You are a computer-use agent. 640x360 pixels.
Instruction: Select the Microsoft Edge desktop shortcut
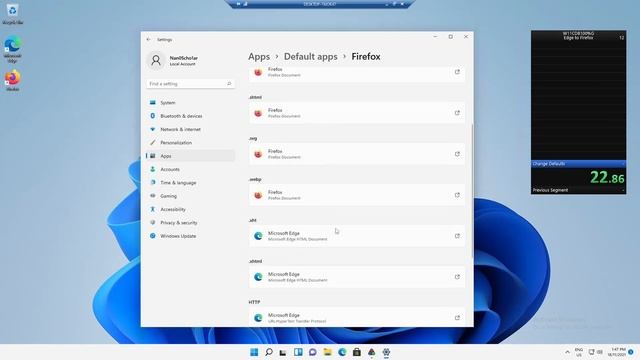(x=12, y=49)
